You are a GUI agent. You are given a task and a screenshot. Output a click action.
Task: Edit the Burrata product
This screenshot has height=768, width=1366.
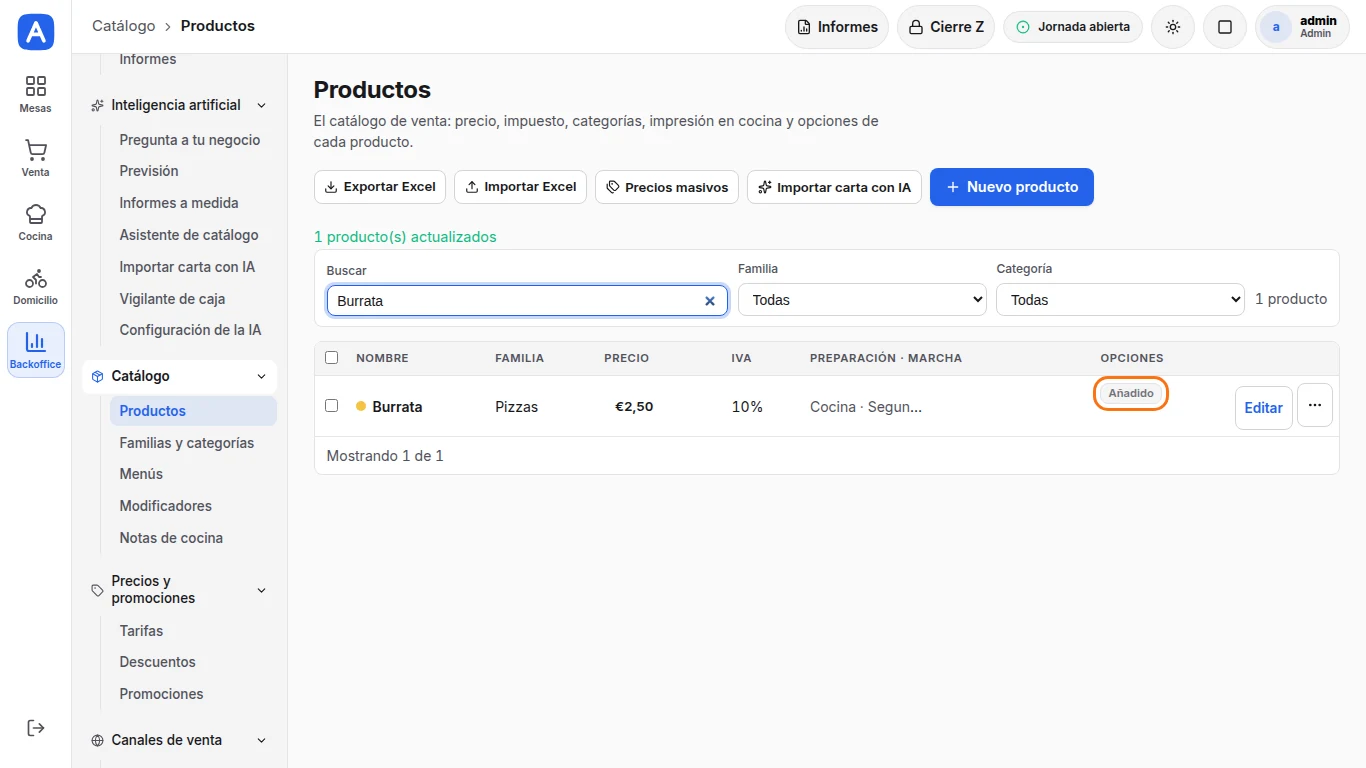click(1263, 408)
